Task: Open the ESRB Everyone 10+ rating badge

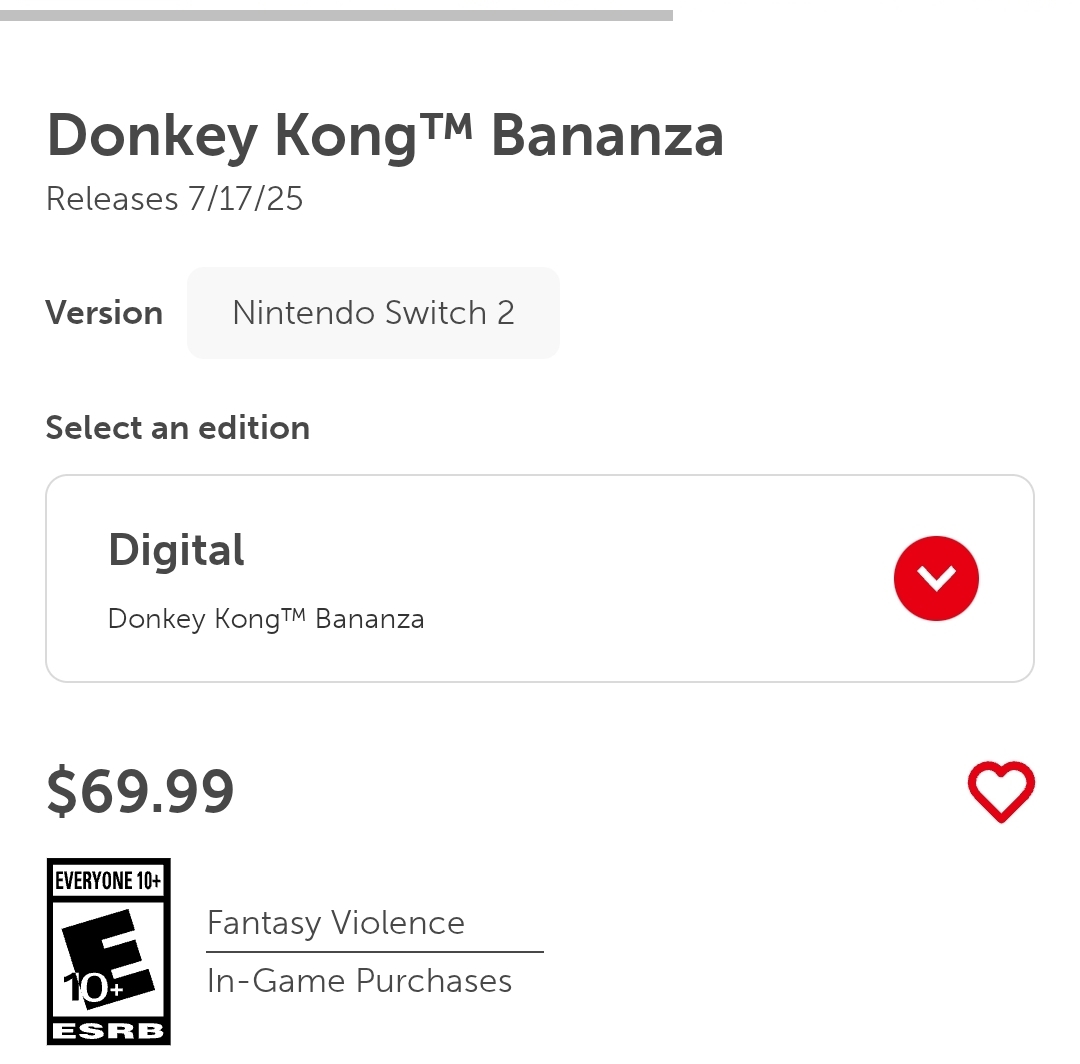Action: (x=109, y=951)
